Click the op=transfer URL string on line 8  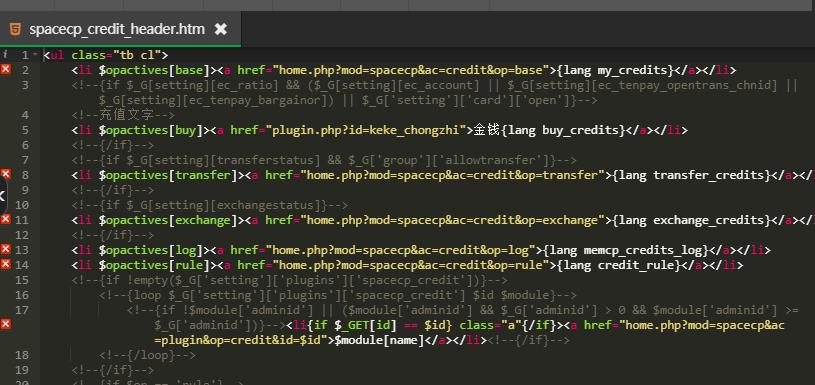point(452,175)
